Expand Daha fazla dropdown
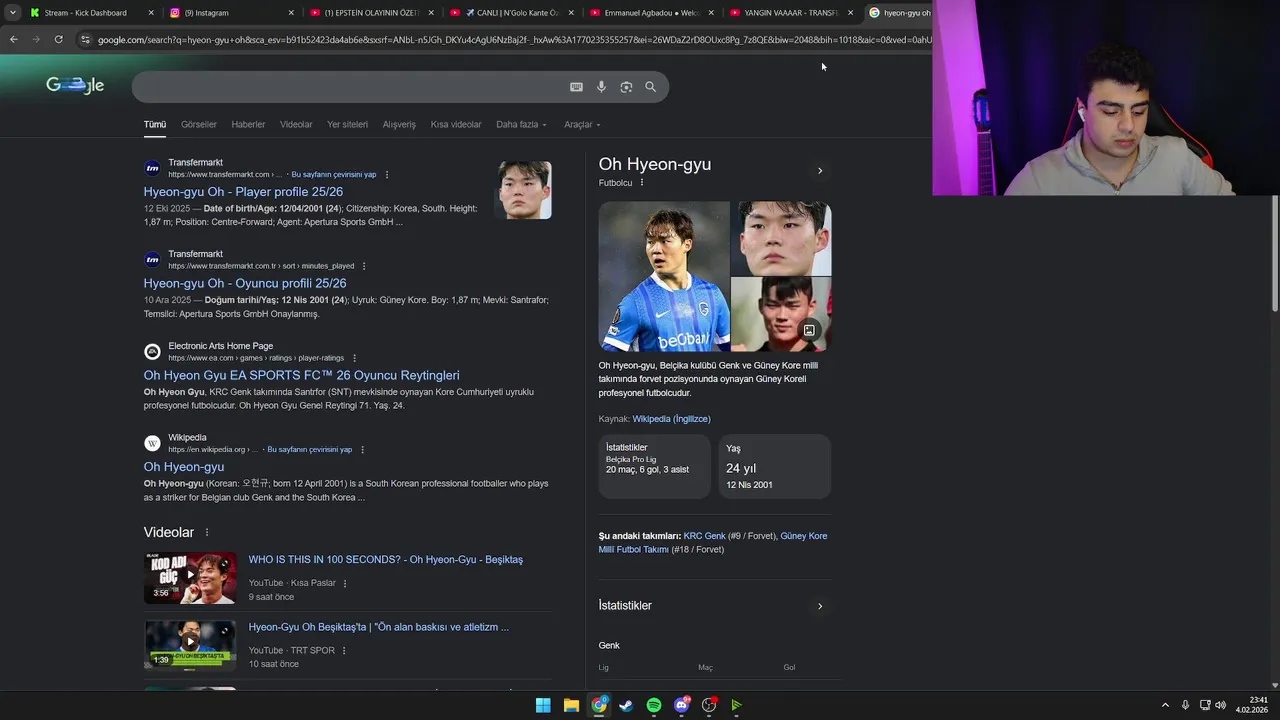 pos(522,125)
